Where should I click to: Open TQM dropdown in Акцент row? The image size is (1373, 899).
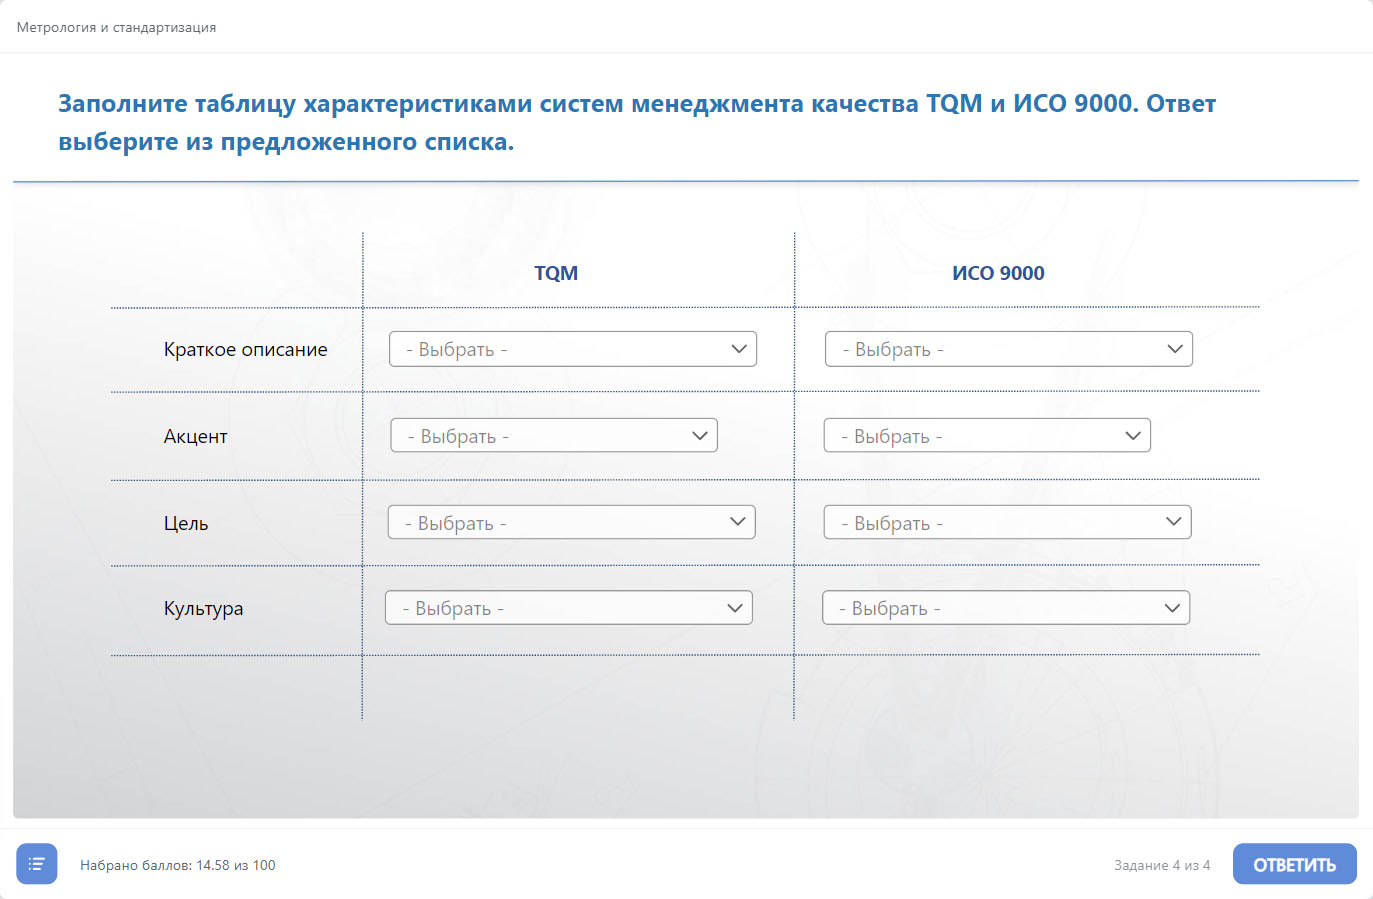(x=553, y=436)
